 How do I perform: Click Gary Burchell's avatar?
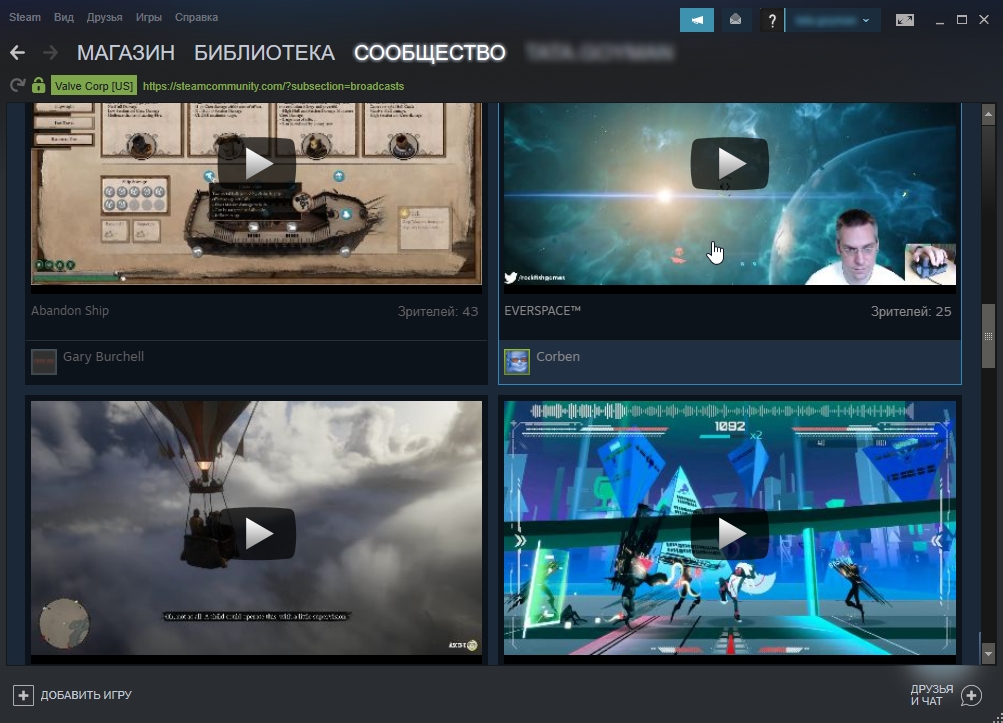43,362
